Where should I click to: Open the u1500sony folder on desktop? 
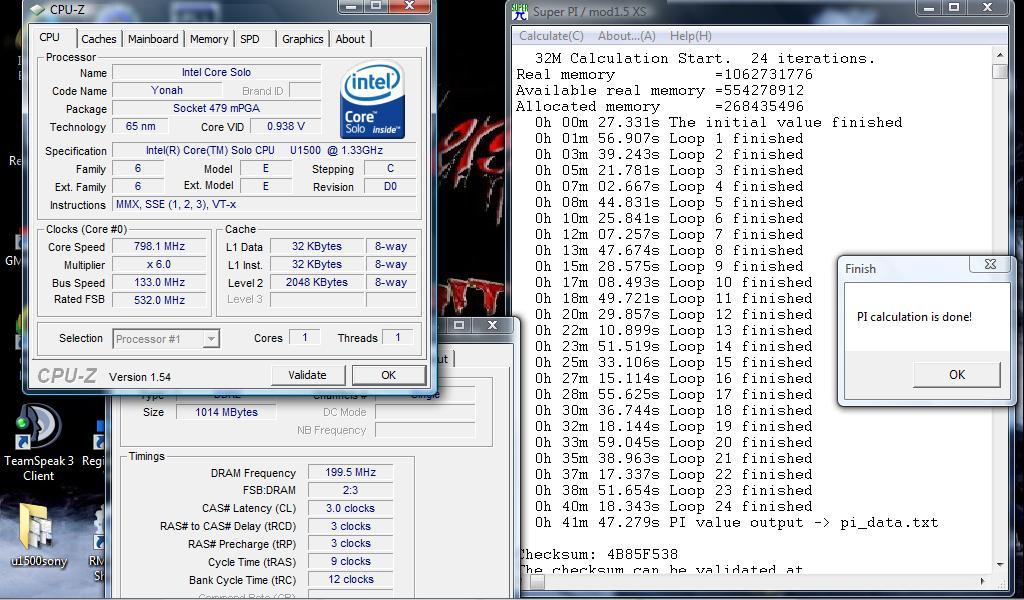coord(39,535)
